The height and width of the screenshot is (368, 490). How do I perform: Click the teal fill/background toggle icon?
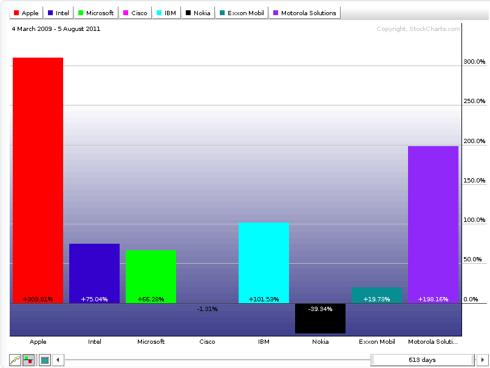[x=45, y=360]
